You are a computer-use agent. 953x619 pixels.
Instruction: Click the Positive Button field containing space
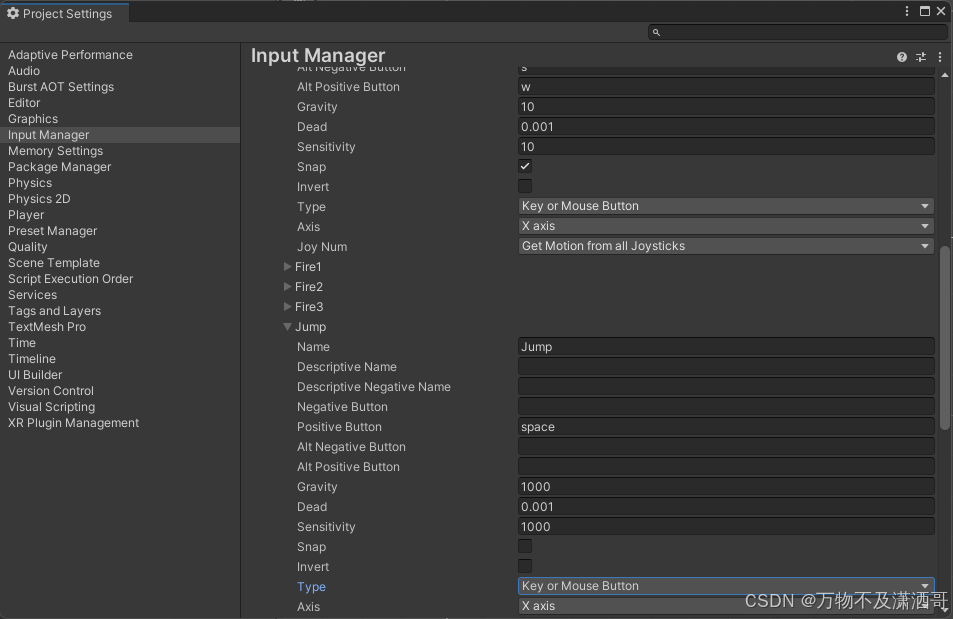tap(726, 427)
